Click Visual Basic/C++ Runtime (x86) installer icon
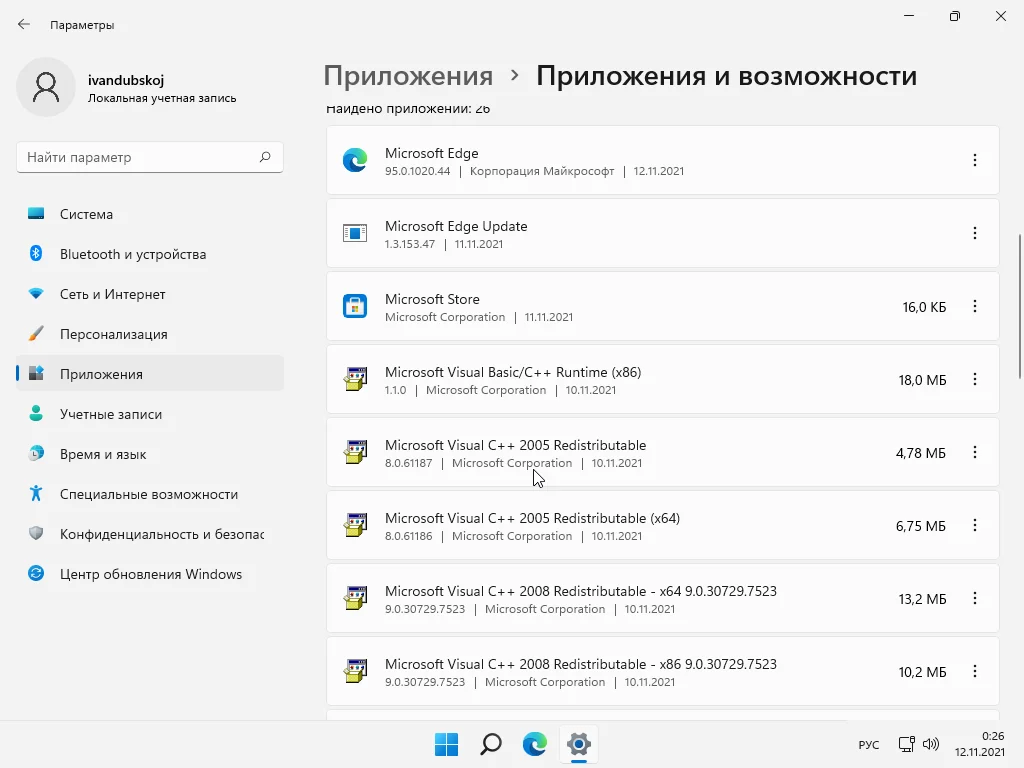 click(355, 379)
